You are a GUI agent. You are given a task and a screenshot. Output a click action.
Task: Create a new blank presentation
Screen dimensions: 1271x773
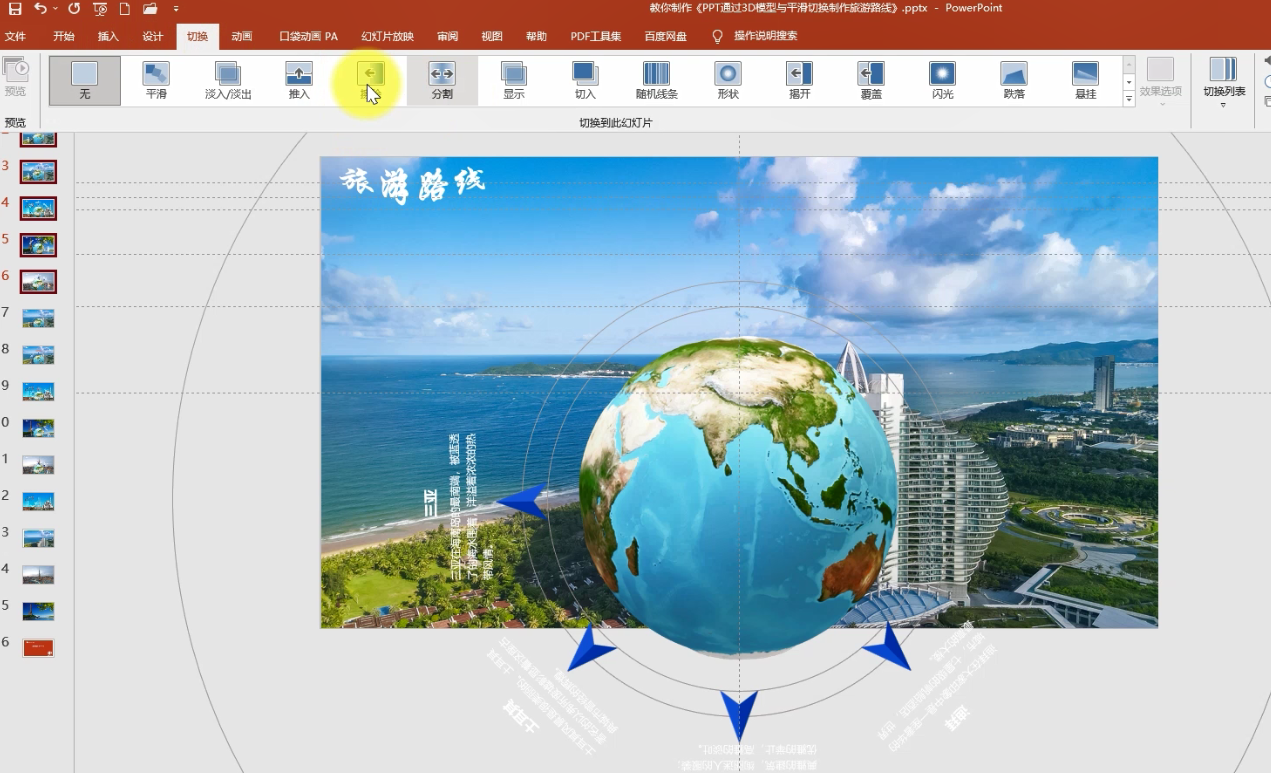click(x=125, y=9)
